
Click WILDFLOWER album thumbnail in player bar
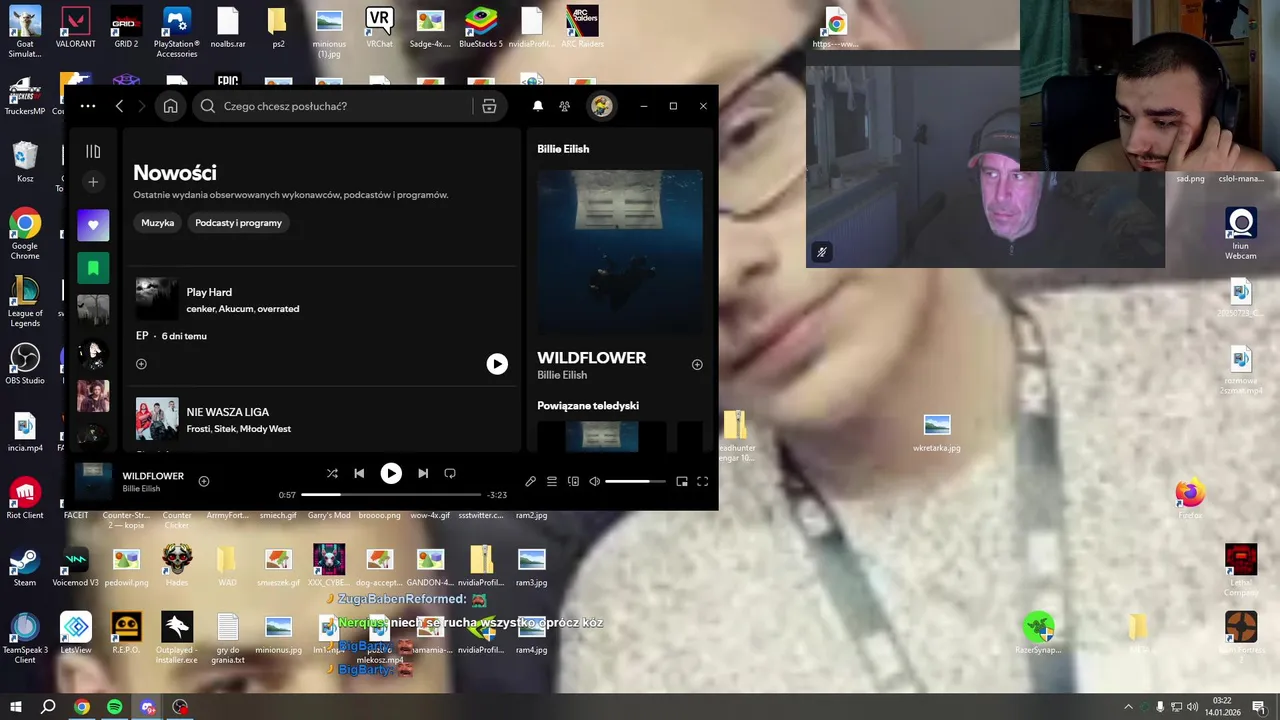(x=94, y=481)
